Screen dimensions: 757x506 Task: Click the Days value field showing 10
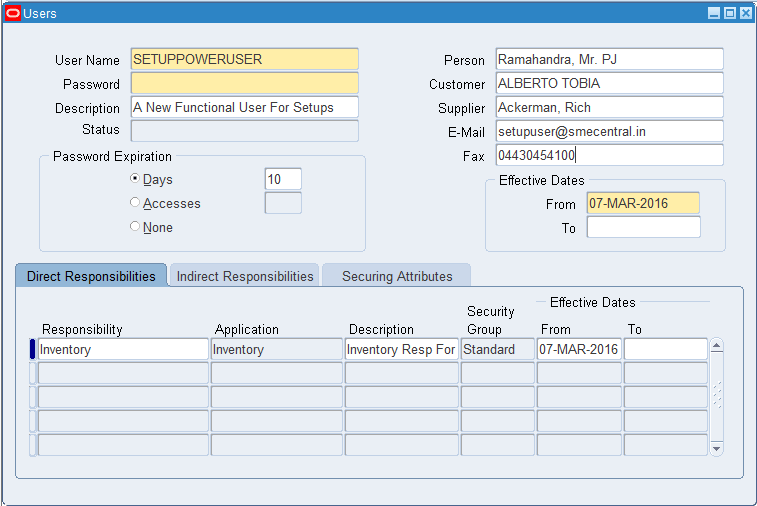click(x=283, y=180)
